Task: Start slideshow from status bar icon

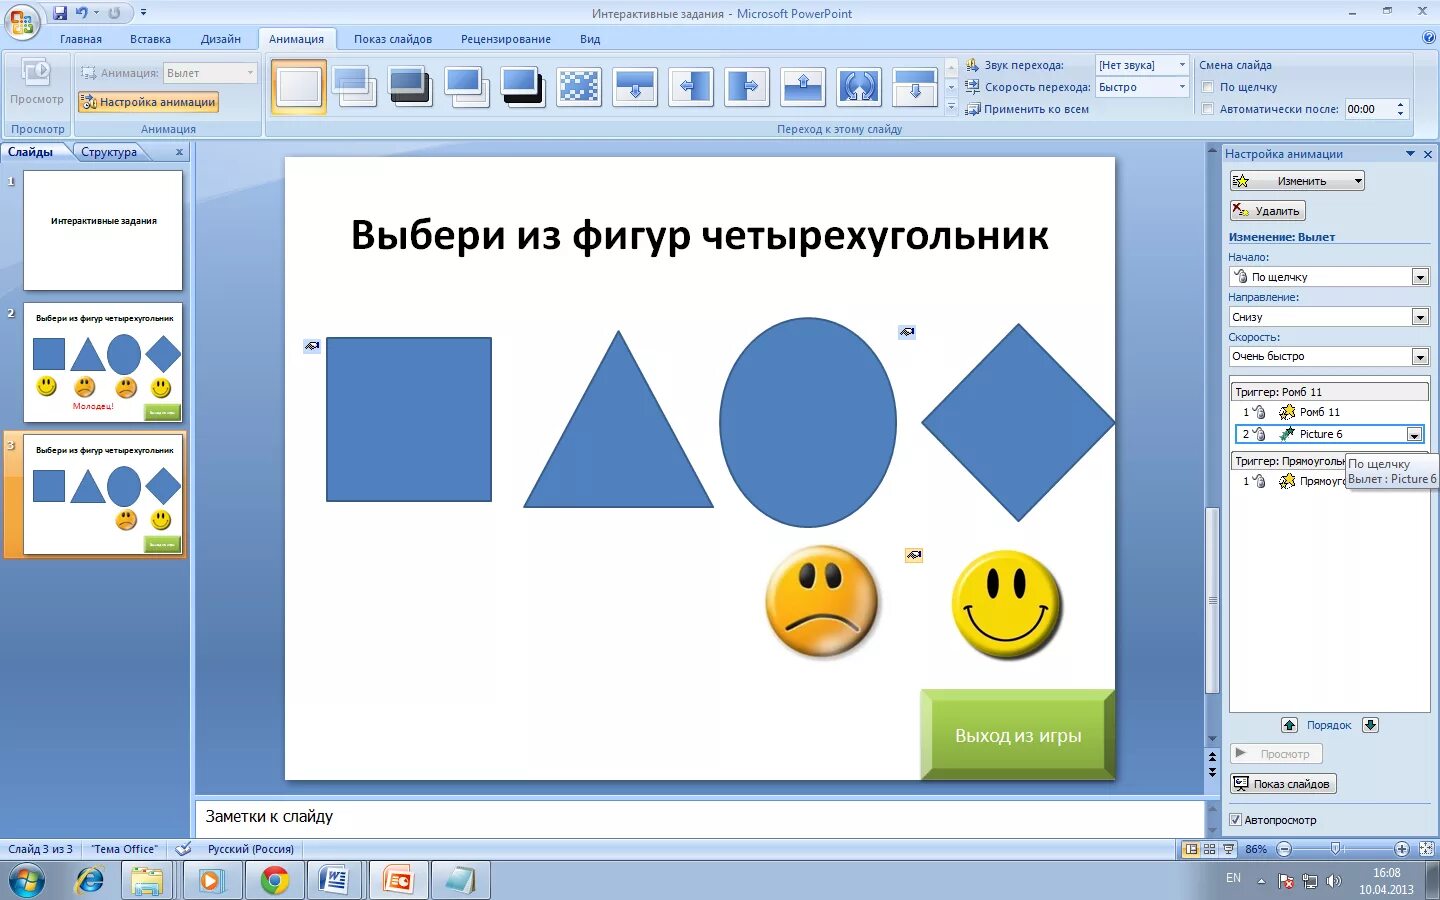Action: click(1229, 849)
